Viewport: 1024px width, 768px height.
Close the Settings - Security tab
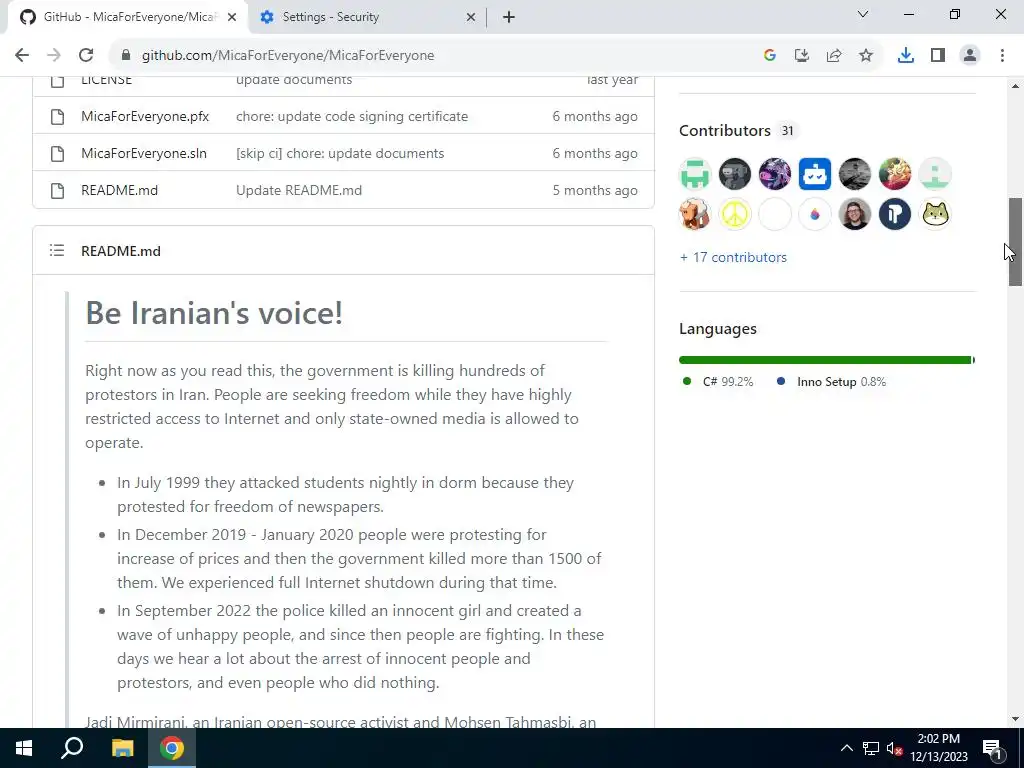click(471, 18)
